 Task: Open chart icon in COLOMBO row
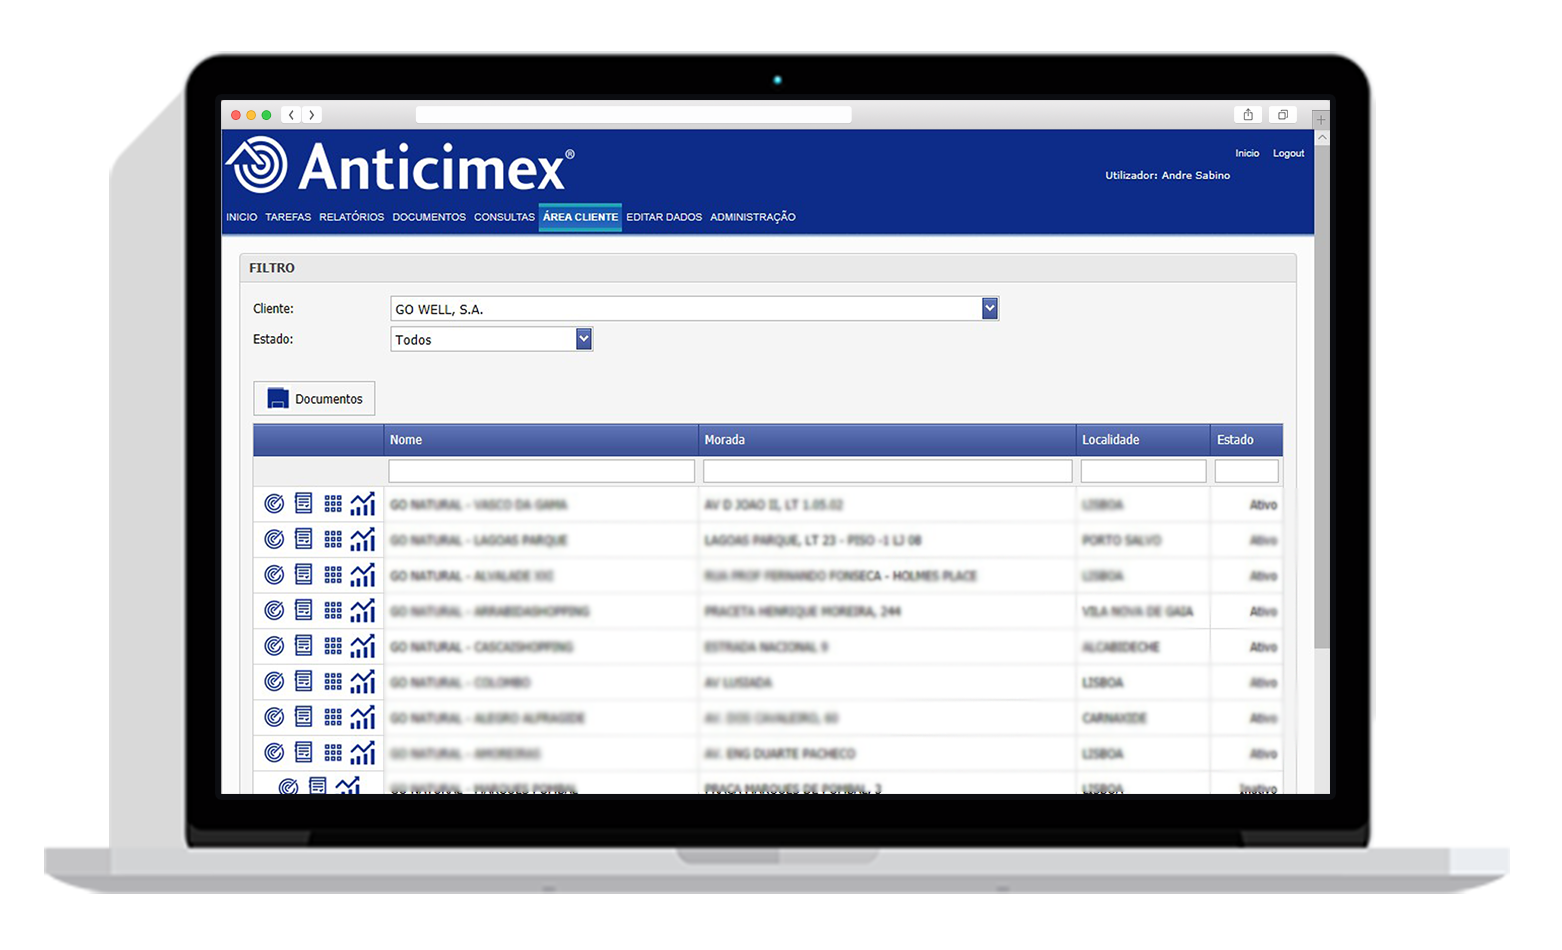point(363,682)
